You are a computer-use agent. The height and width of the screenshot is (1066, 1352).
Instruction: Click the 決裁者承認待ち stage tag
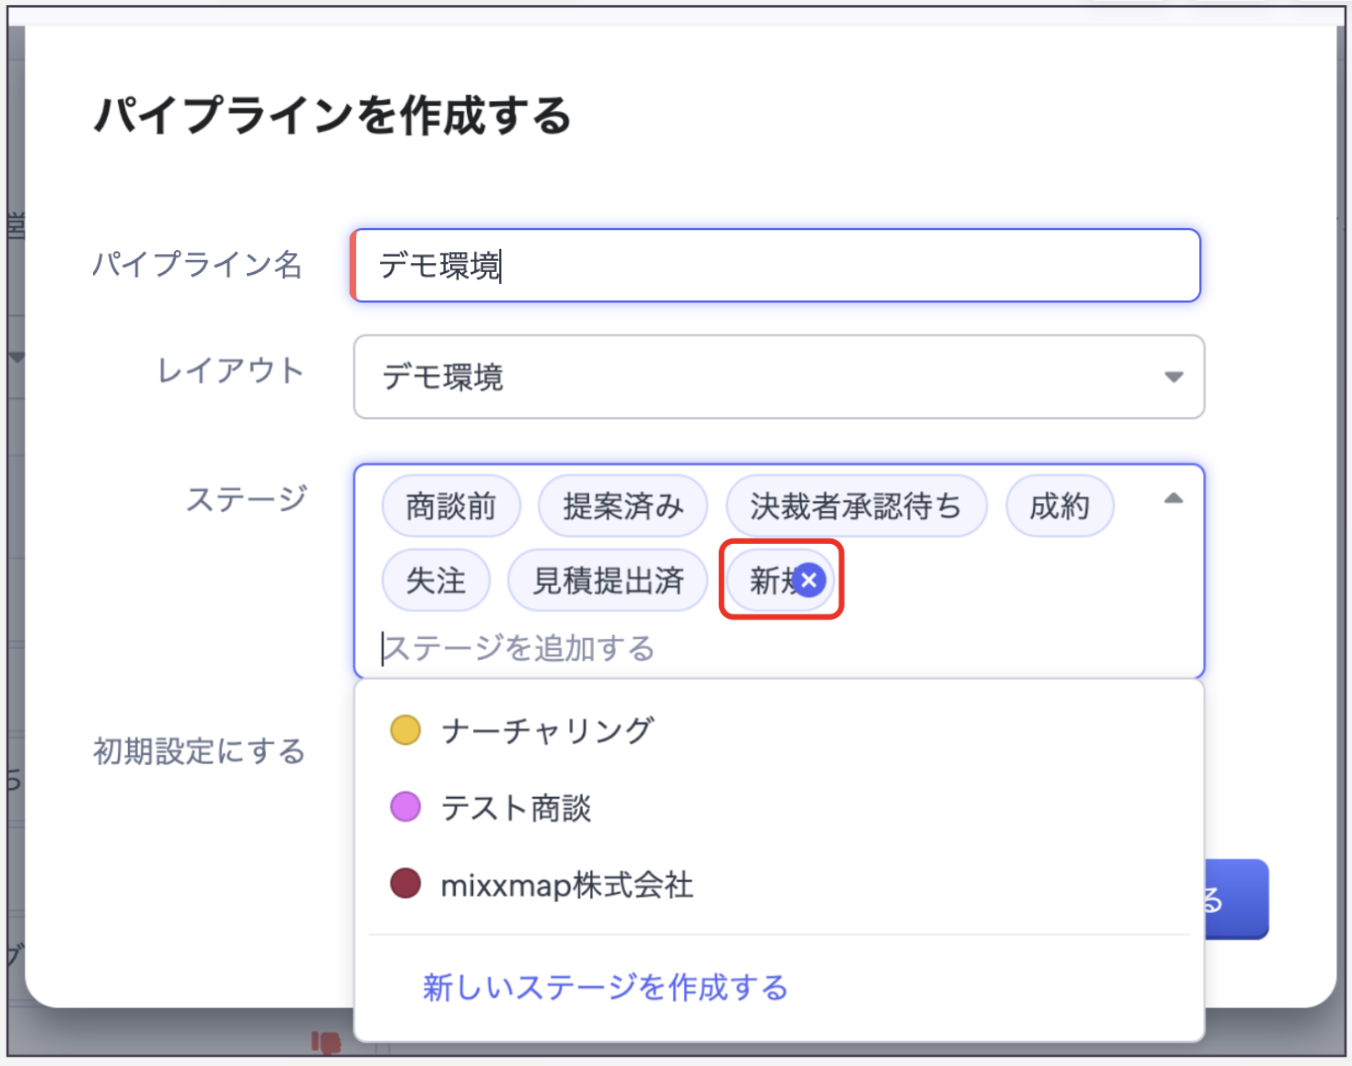coord(855,507)
